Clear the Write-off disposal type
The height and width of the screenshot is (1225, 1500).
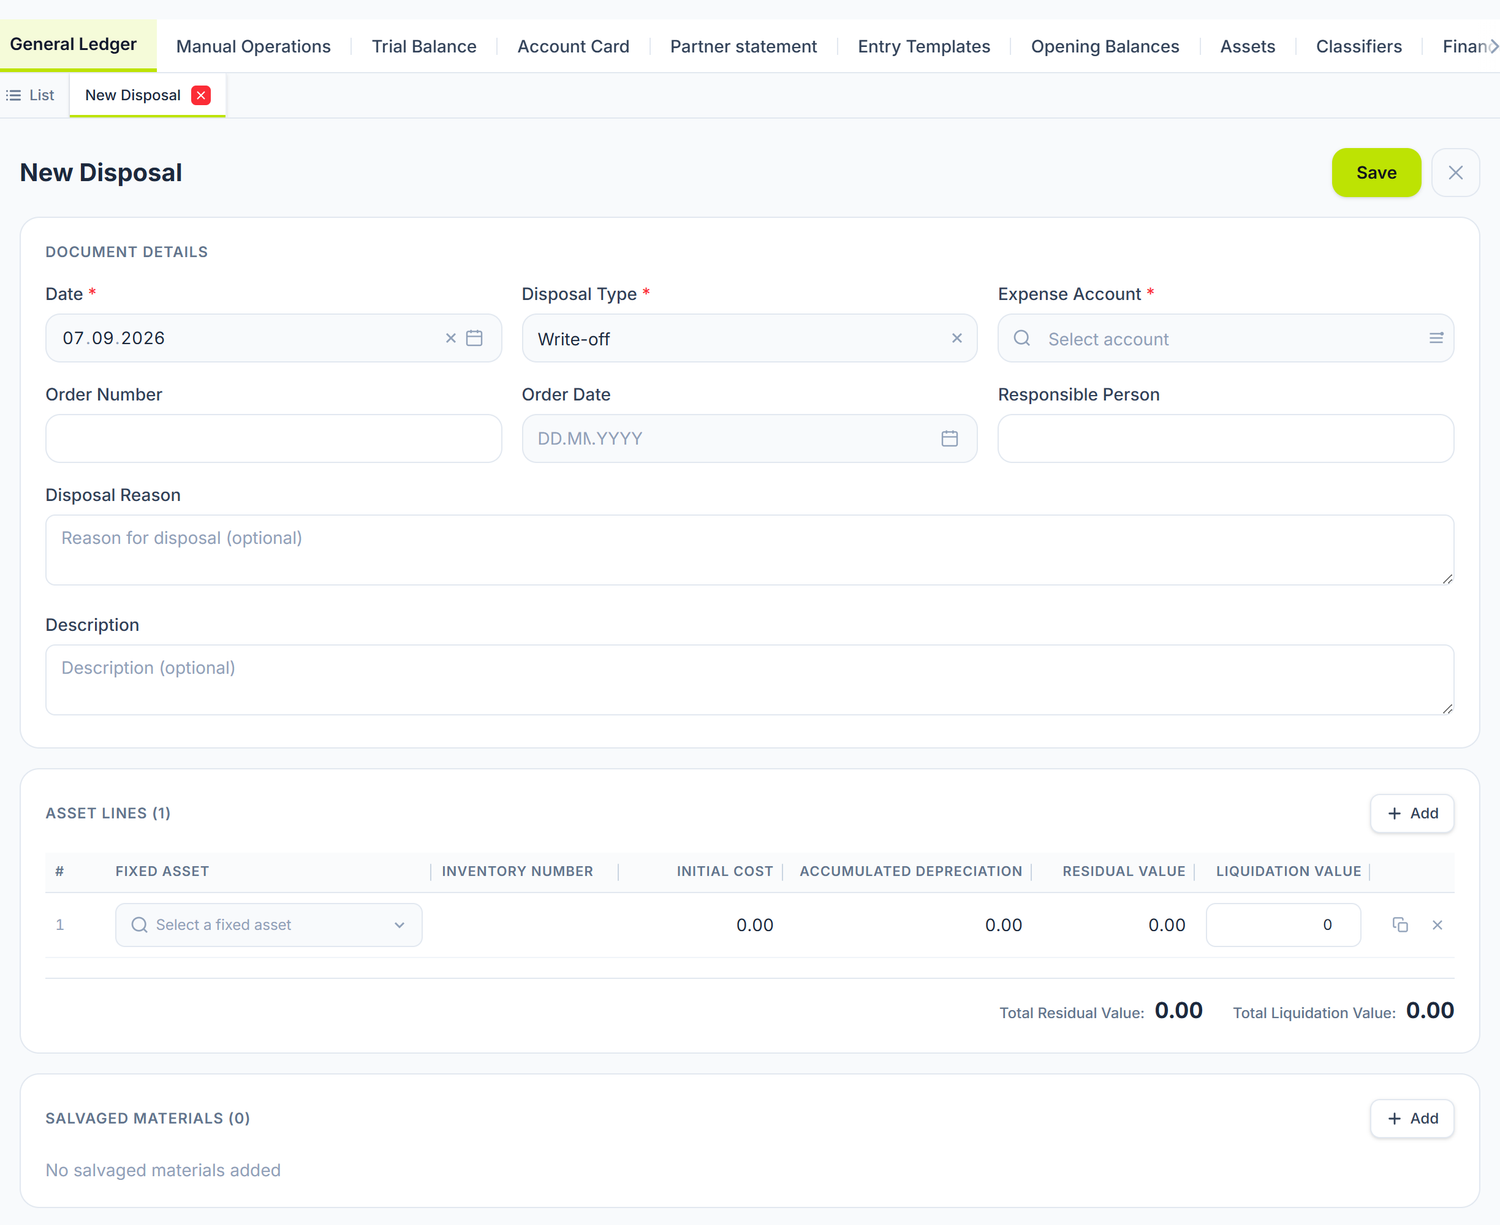click(x=957, y=338)
